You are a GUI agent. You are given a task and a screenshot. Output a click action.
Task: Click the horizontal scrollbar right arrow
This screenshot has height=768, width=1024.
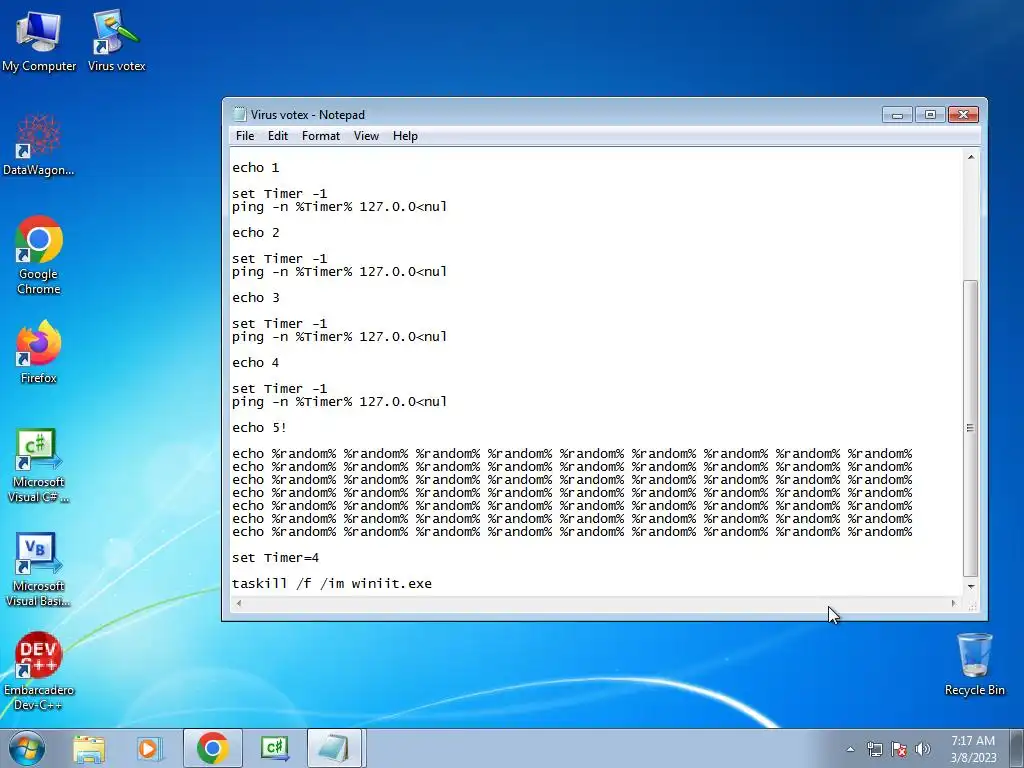(x=954, y=603)
